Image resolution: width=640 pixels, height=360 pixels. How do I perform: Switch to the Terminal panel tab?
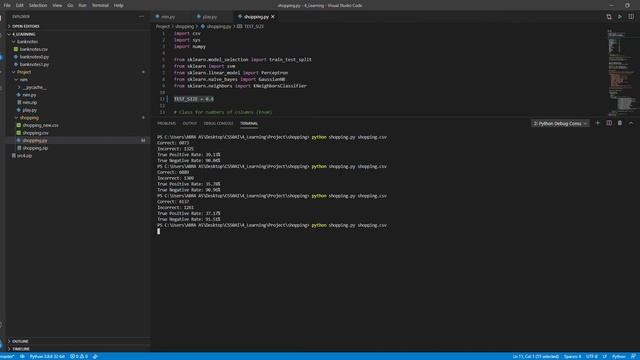[249, 123]
